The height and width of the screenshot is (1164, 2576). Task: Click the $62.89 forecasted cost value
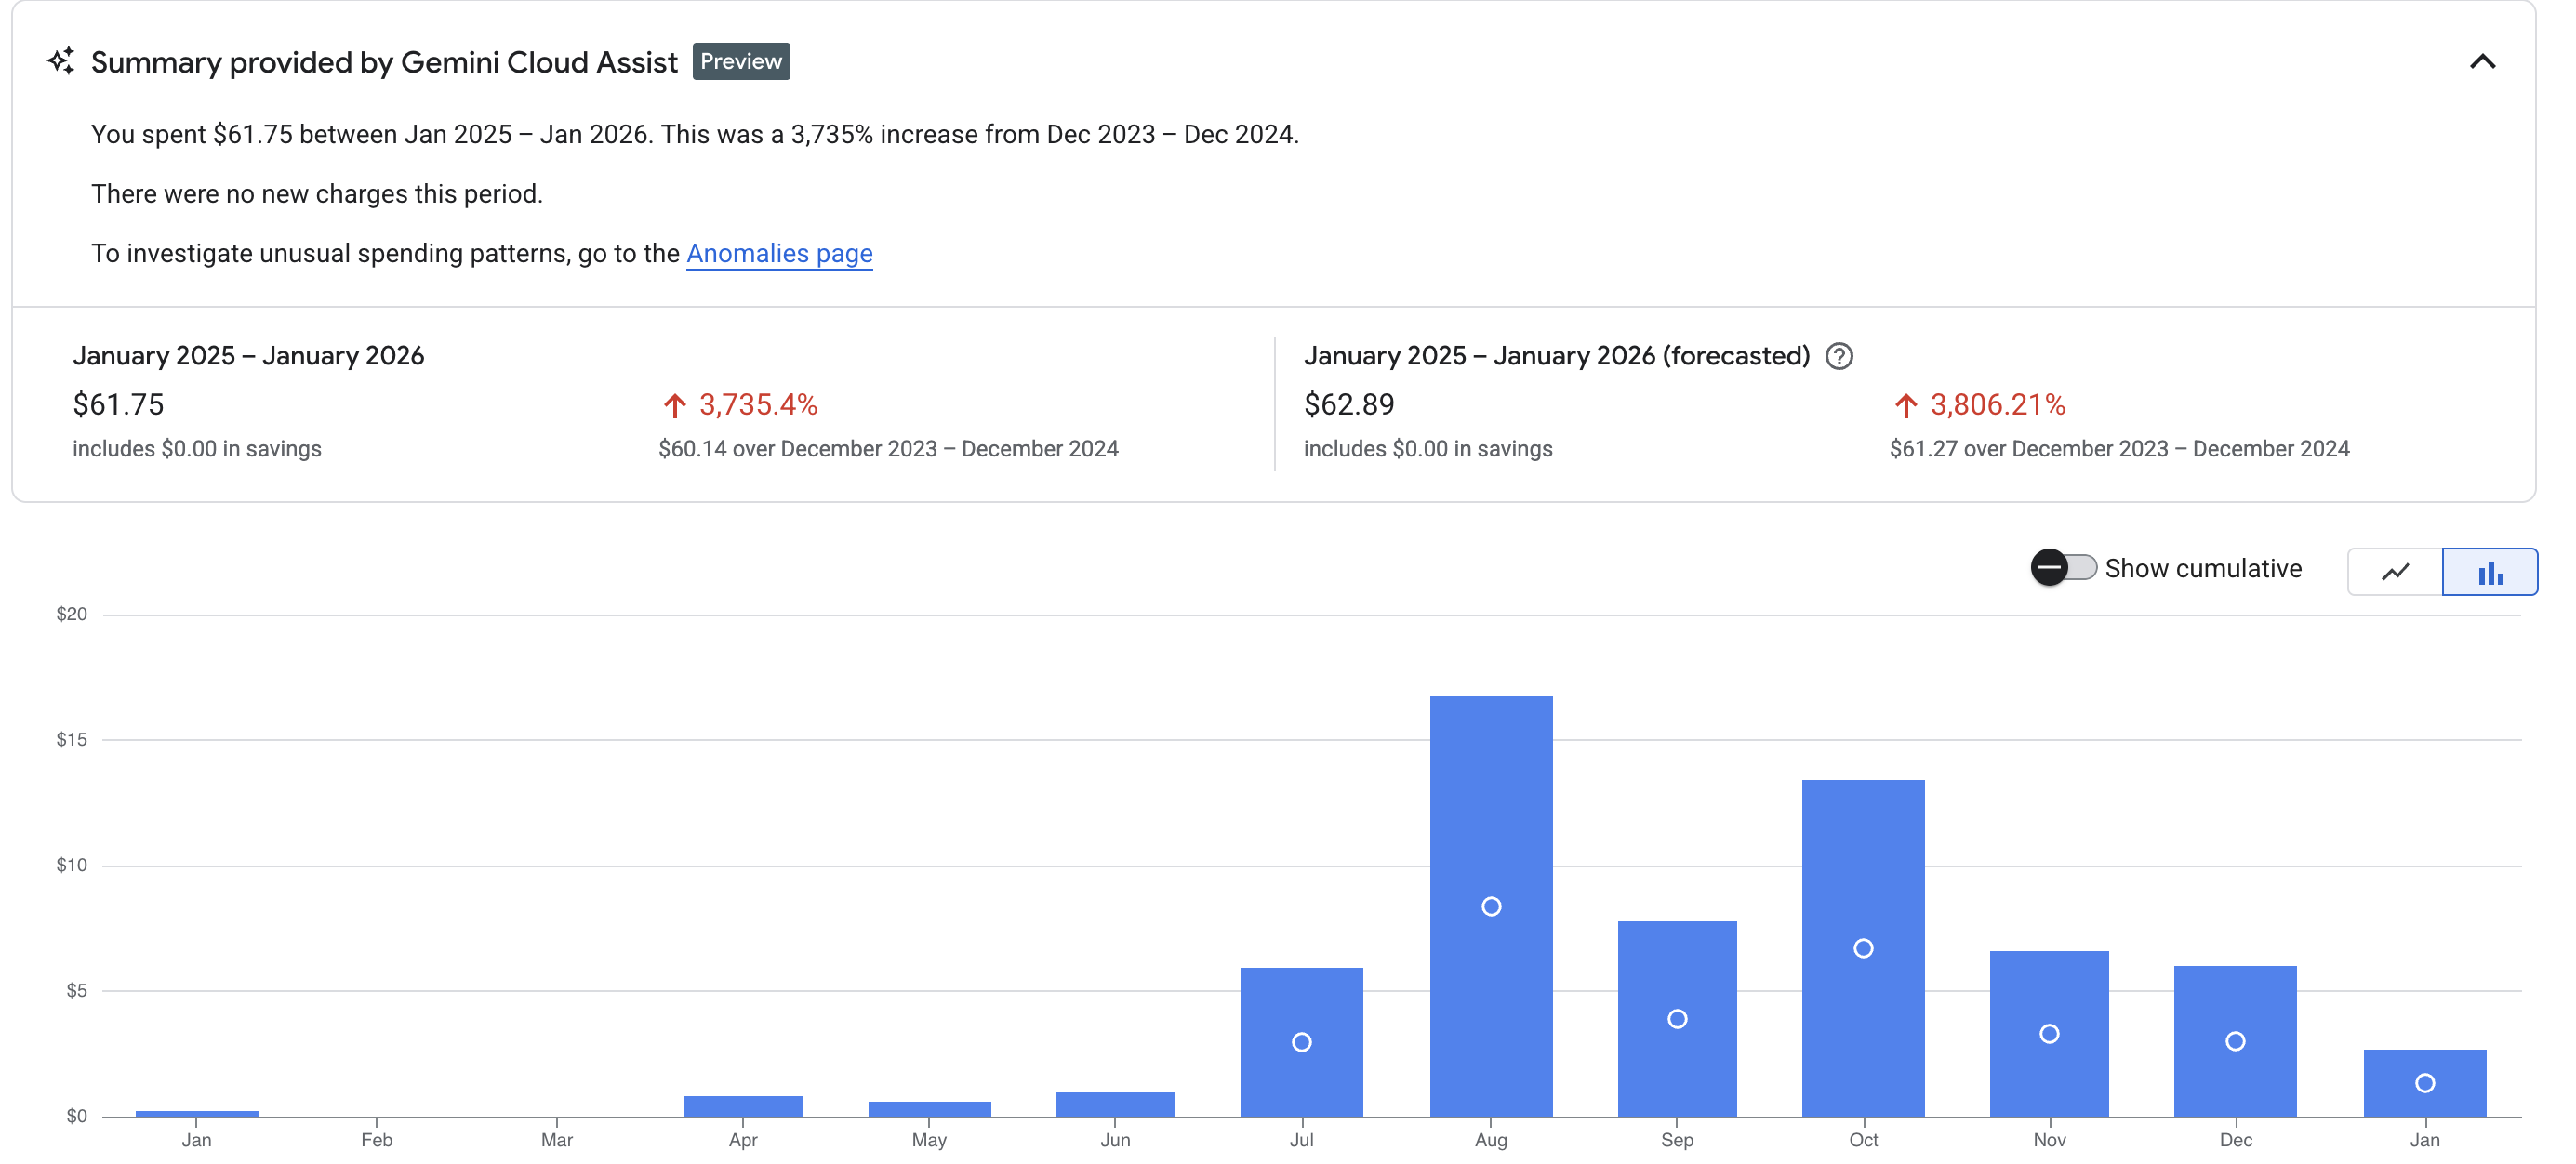pos(1349,404)
